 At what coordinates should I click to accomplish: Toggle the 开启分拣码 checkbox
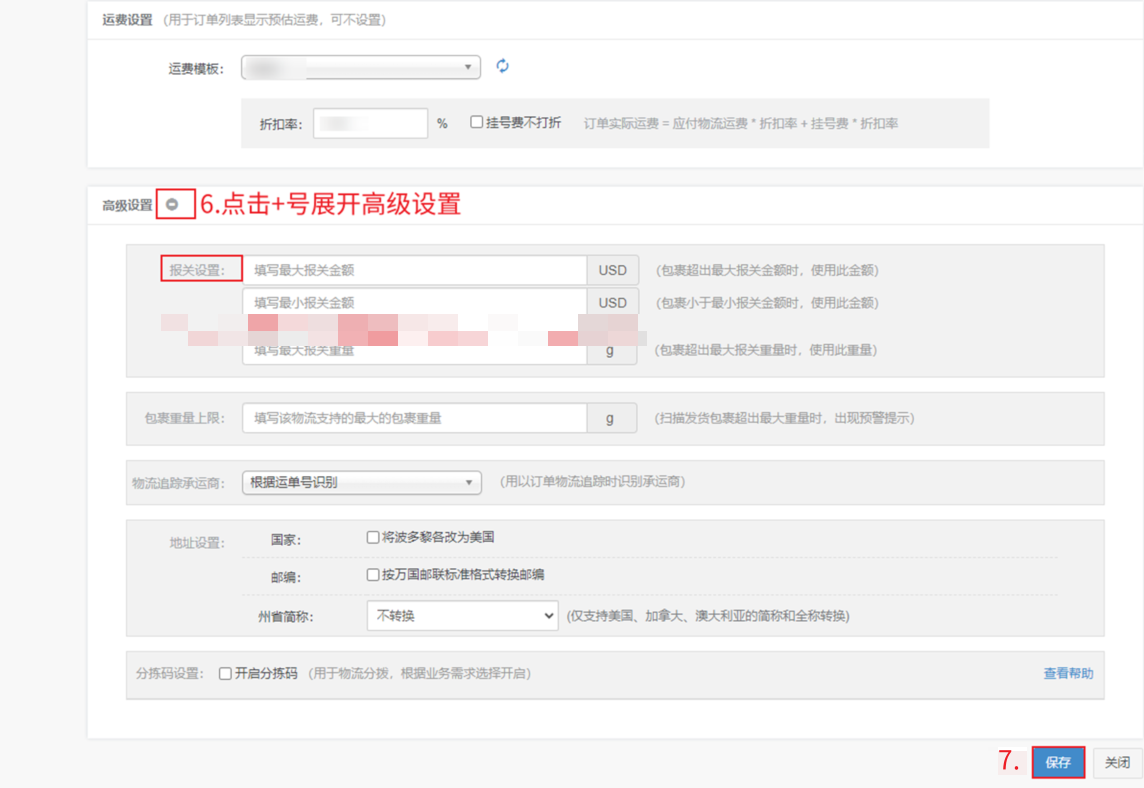[226, 674]
